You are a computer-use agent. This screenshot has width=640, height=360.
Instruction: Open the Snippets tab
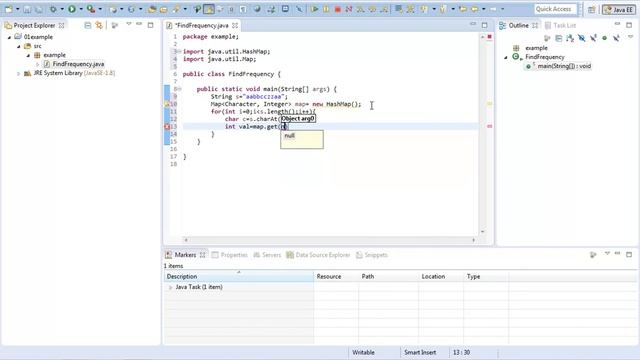(376, 255)
